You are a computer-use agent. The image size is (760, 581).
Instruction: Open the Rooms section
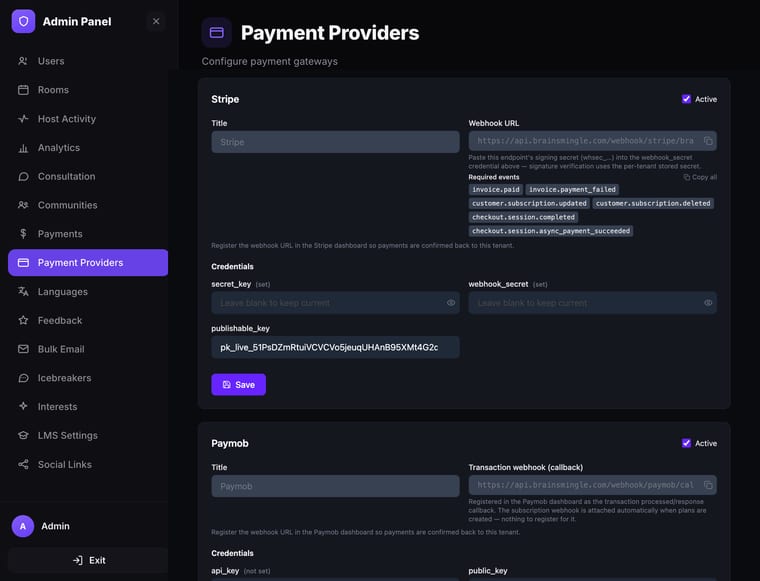(x=88, y=90)
